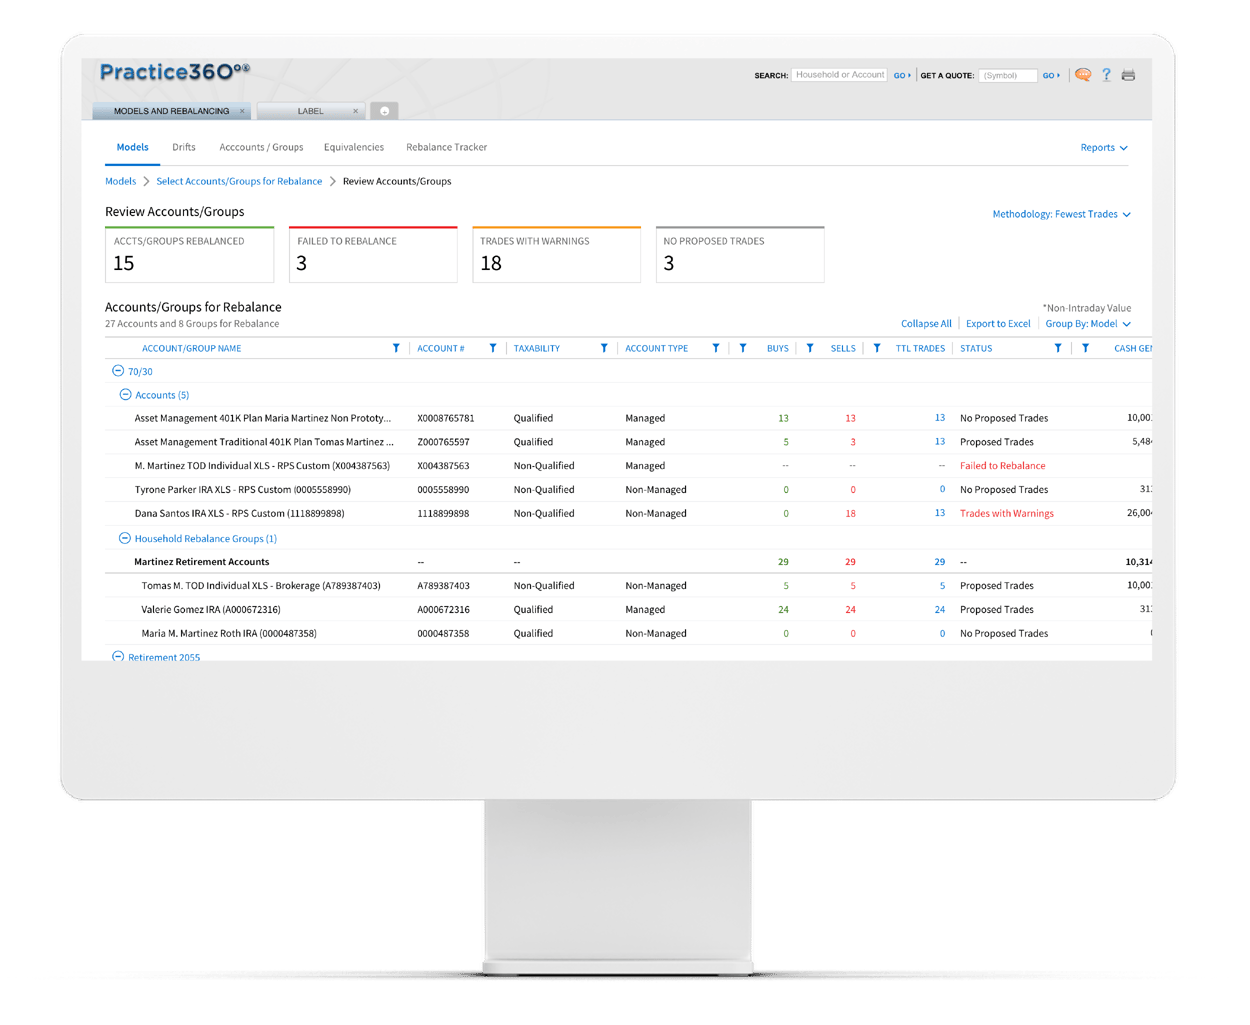Click GO next to Get a Quote

(1051, 76)
